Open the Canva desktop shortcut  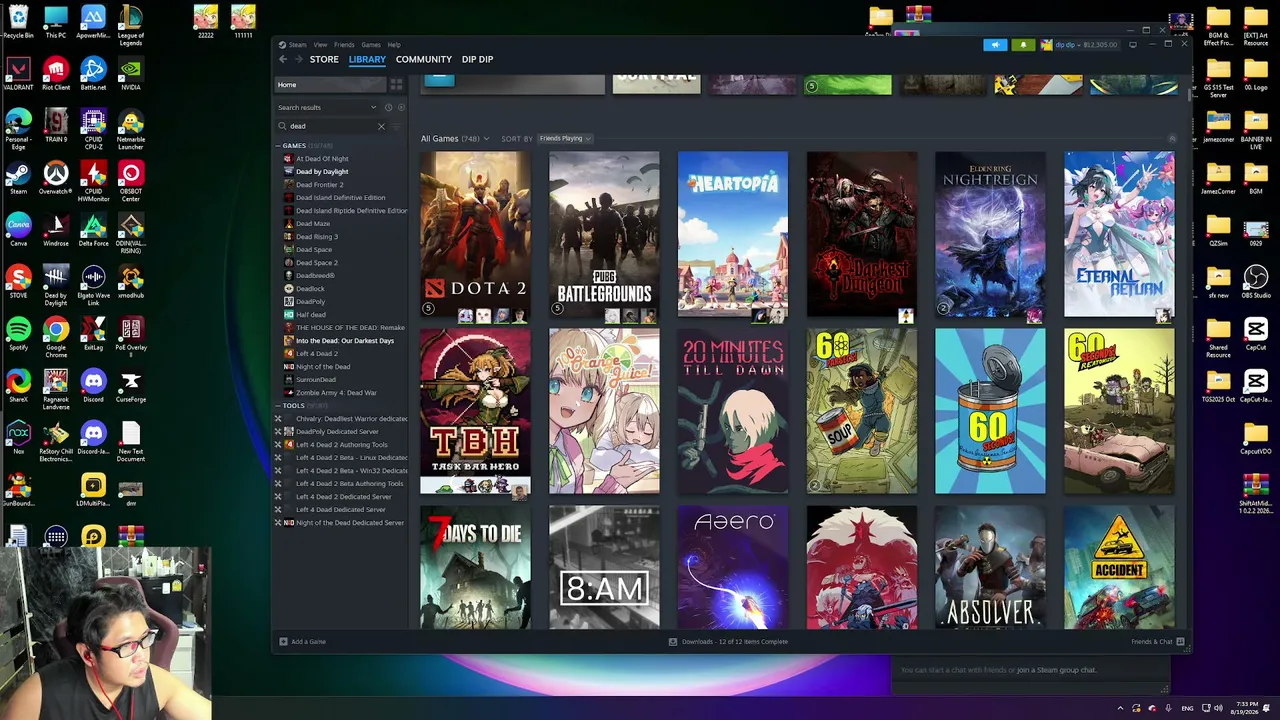[x=18, y=229]
